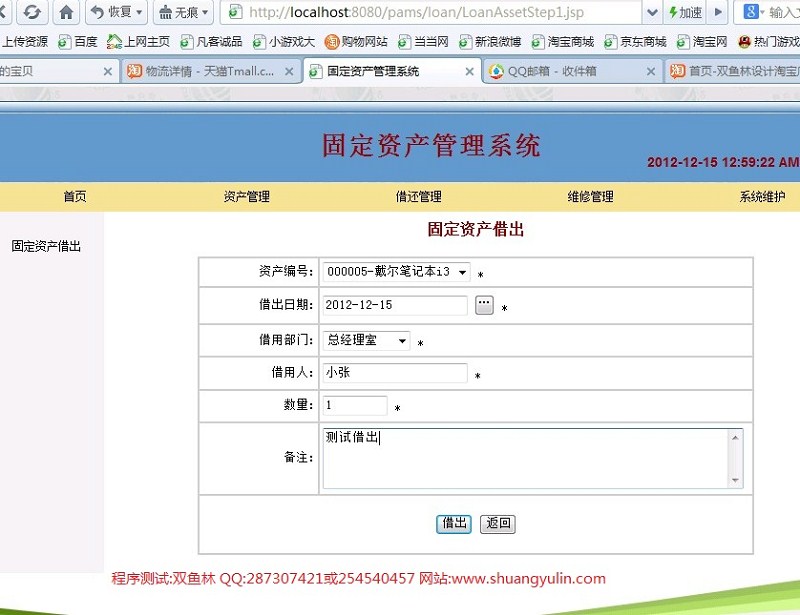Click the 固定资产借出 sidebar link
This screenshot has height=615, width=800.
46,247
